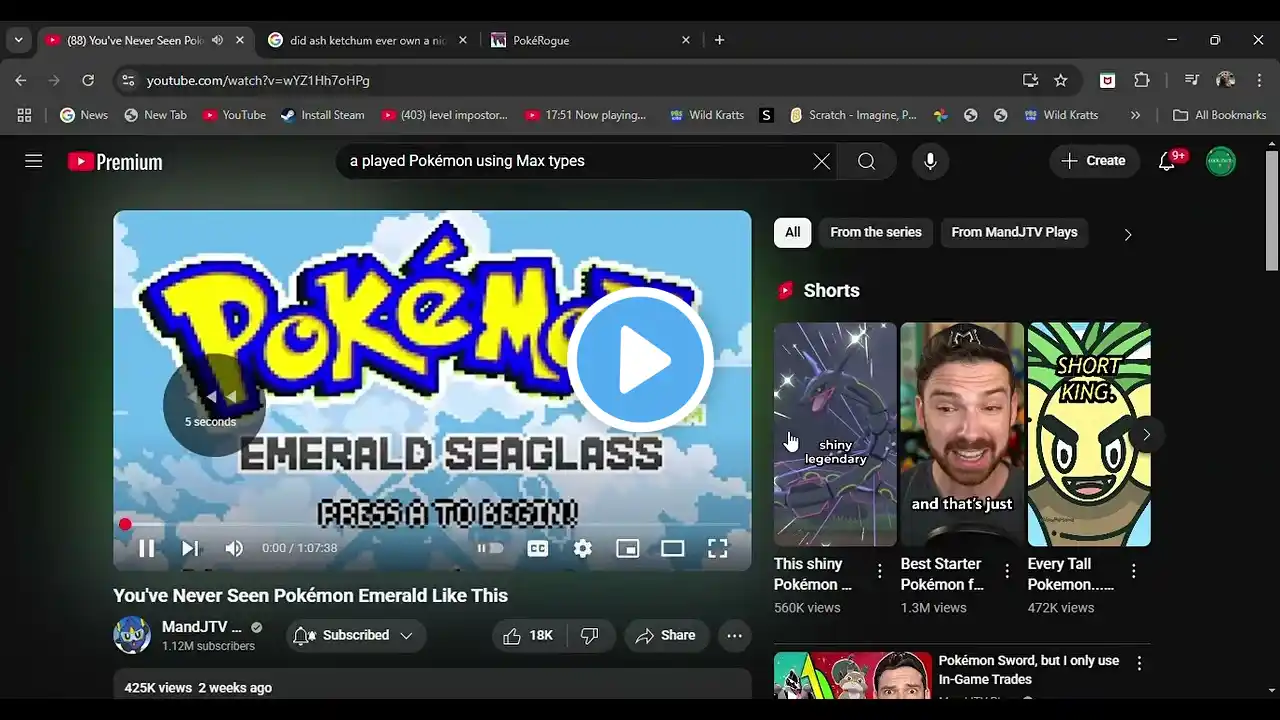The width and height of the screenshot is (1280, 720).
Task: Open the Chrome menu three dots
Action: point(1259,80)
